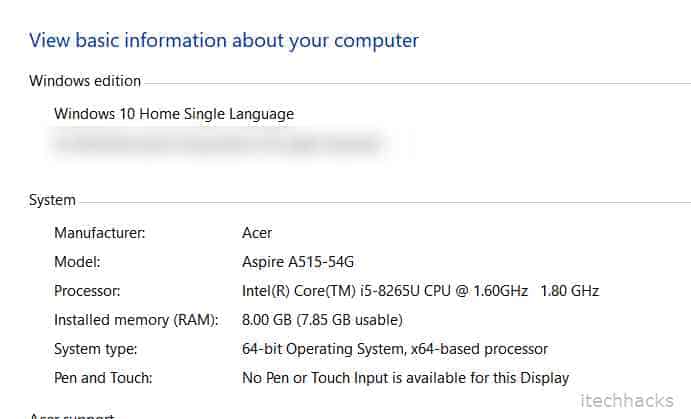691x419 pixels.
Task: Click the 'Acer' manufacturer value
Action: pyautogui.click(x=257, y=233)
